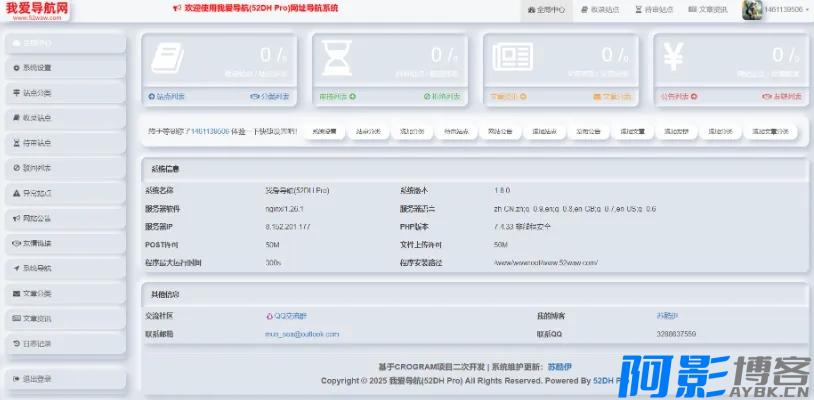
Task: Click the sign-out icon for 退出登录
Action: [x=16, y=379]
